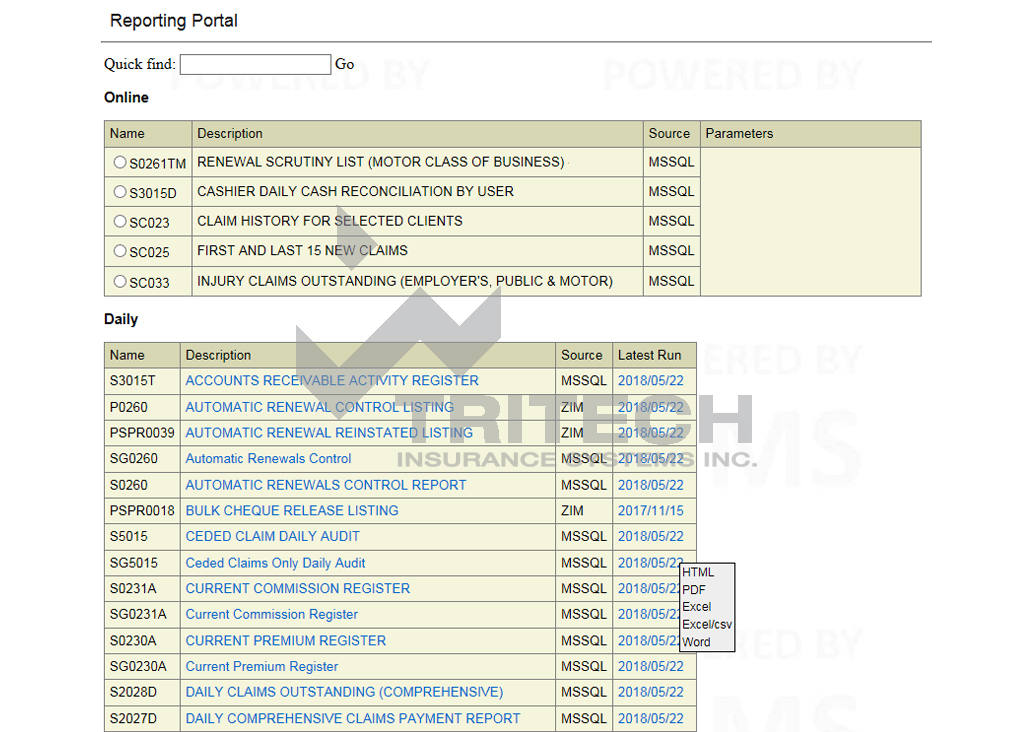This screenshot has height=732, width=1030.
Task: Click the S3015T name cell
Action: (x=142, y=380)
